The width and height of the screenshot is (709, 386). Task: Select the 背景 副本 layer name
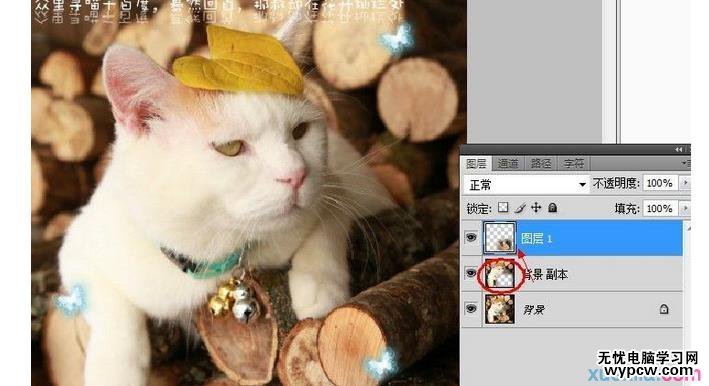(x=545, y=274)
